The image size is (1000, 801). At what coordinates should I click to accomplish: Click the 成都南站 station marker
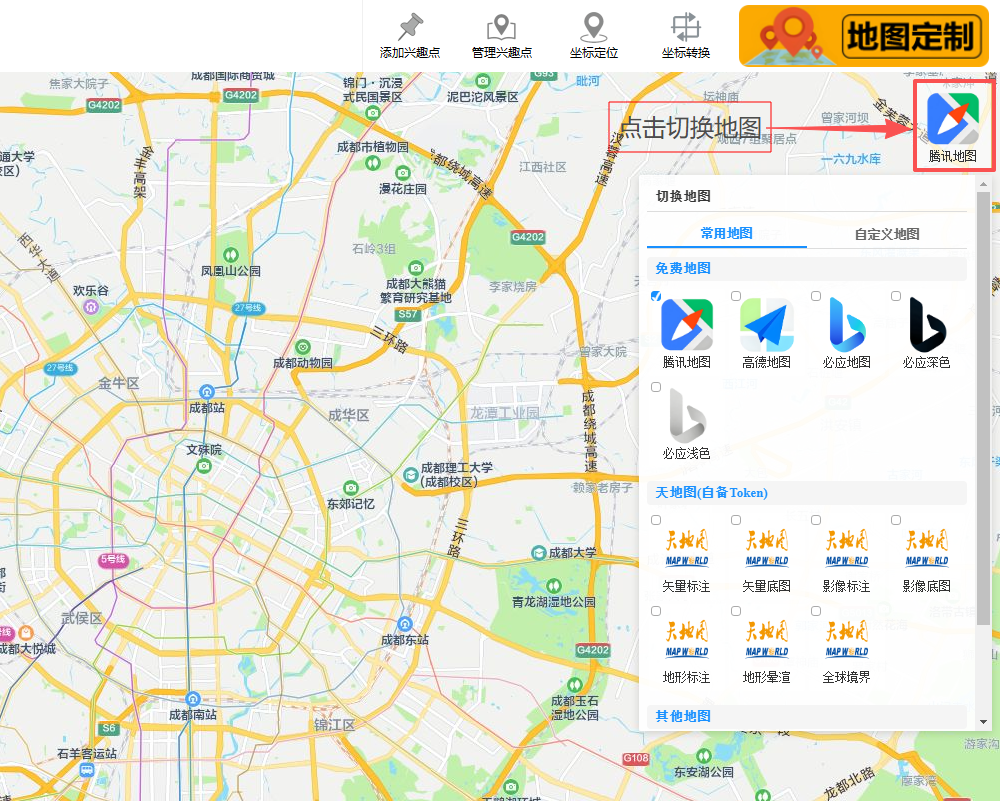(x=193, y=699)
